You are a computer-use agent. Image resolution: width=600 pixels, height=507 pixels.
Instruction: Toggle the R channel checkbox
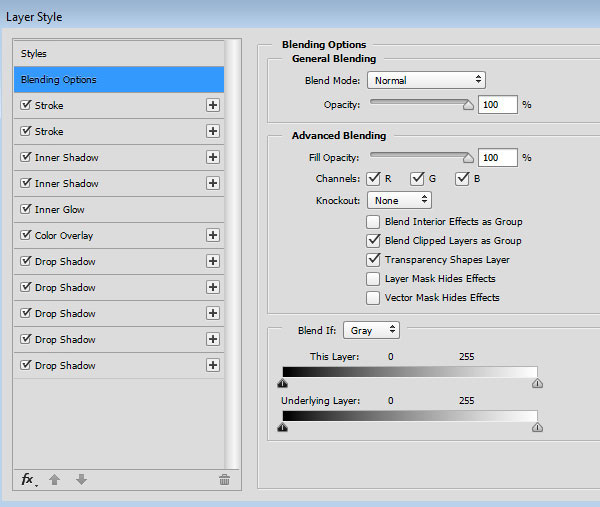coord(373,178)
